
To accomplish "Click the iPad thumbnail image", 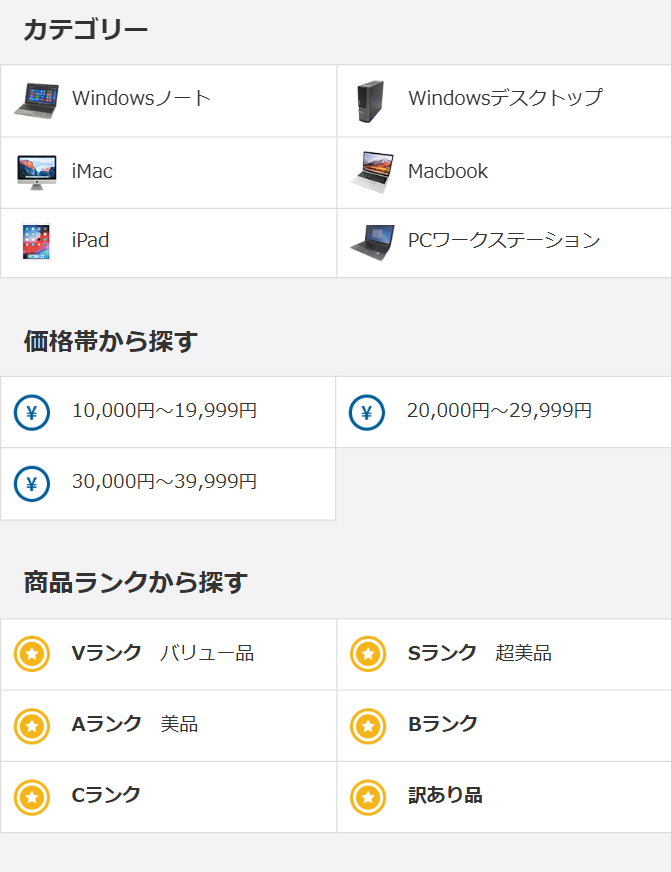I will pos(36,242).
